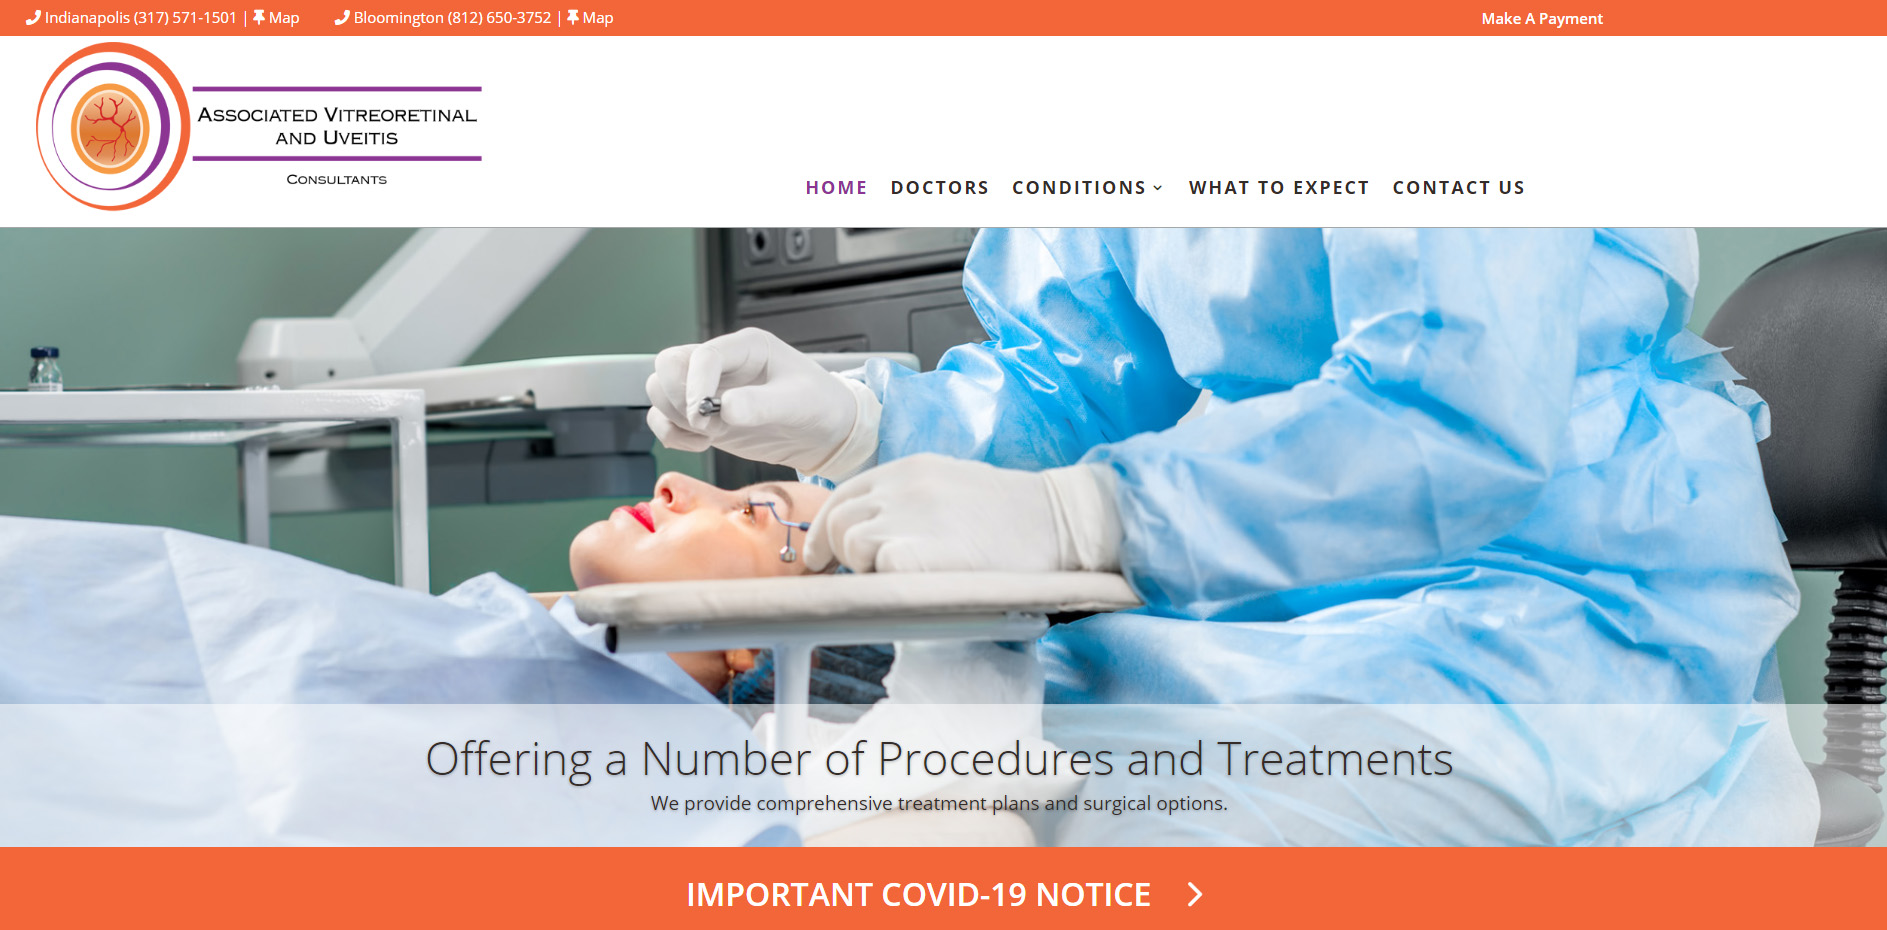Viewport: 1887px width, 930px height.
Task: Expand the Conditions menu arrow
Action: [1158, 188]
